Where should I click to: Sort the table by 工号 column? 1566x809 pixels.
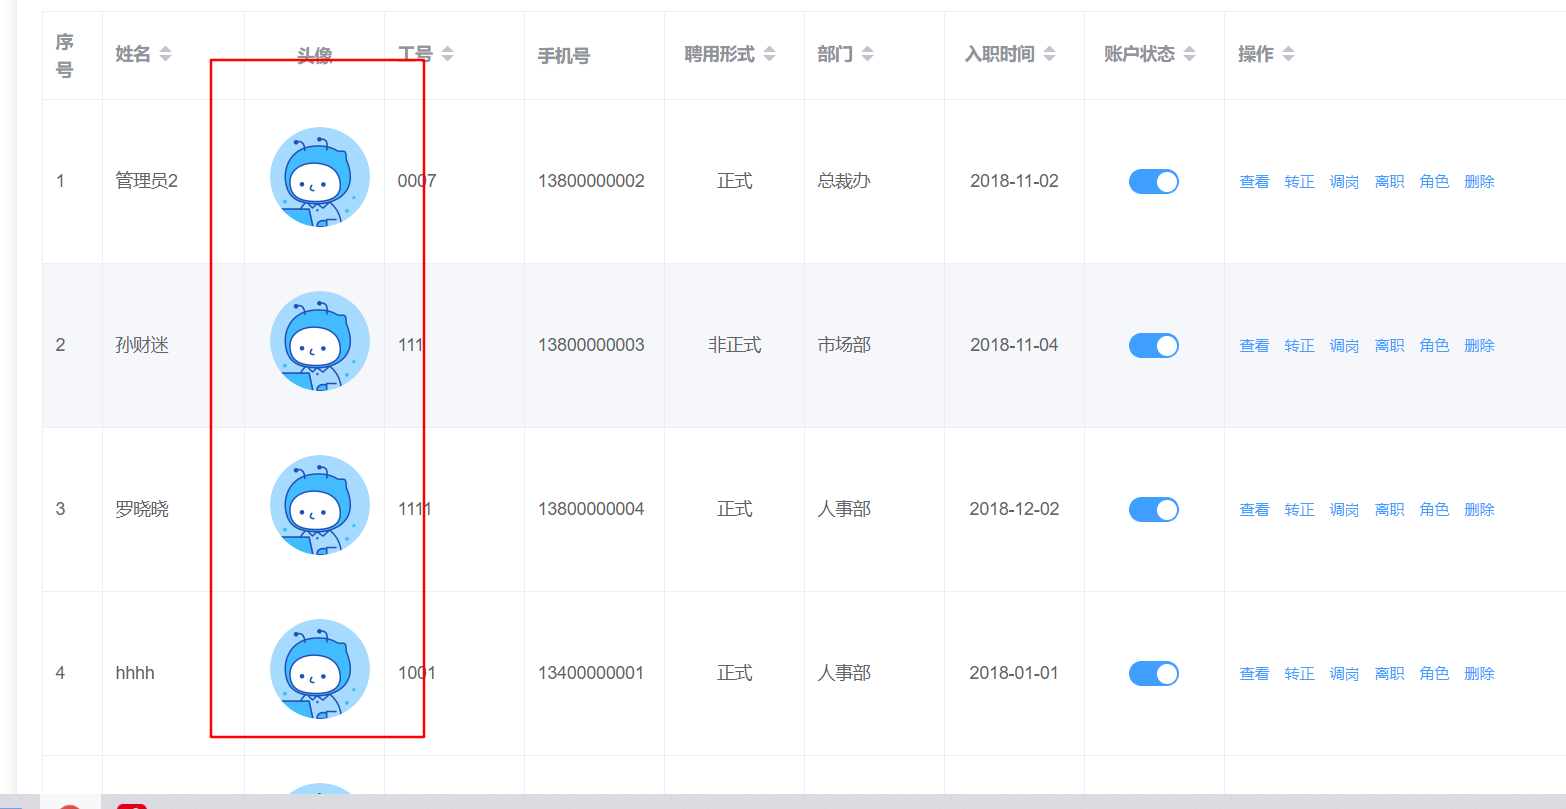click(447, 54)
